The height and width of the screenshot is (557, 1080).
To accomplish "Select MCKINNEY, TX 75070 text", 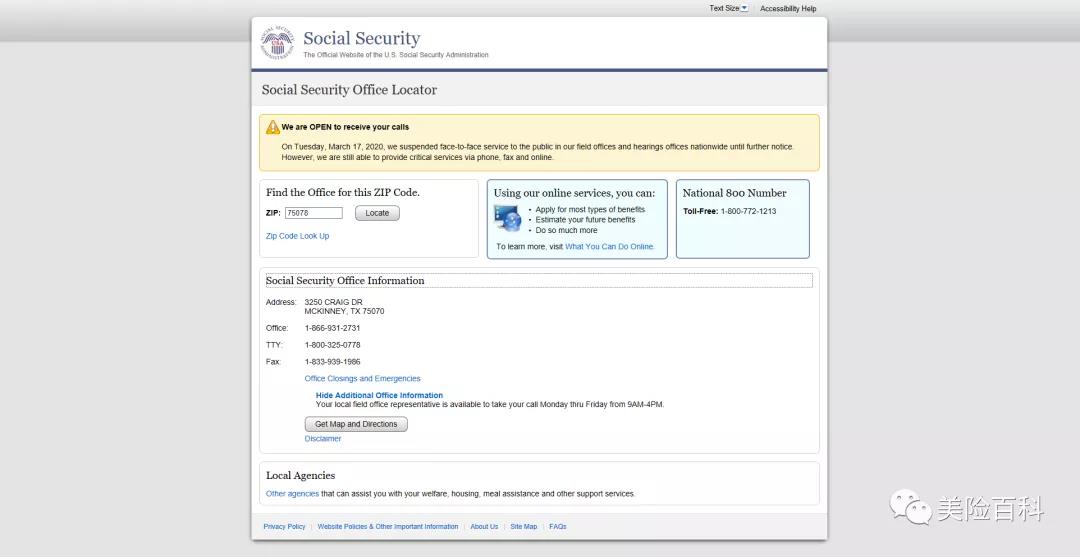I will (344, 311).
